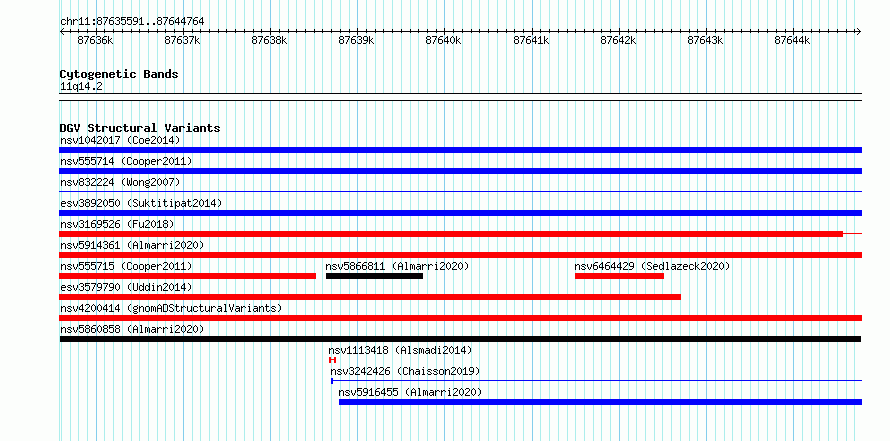Click the 87640k ruler tick label
This screenshot has height=441, width=890.
coord(443,40)
